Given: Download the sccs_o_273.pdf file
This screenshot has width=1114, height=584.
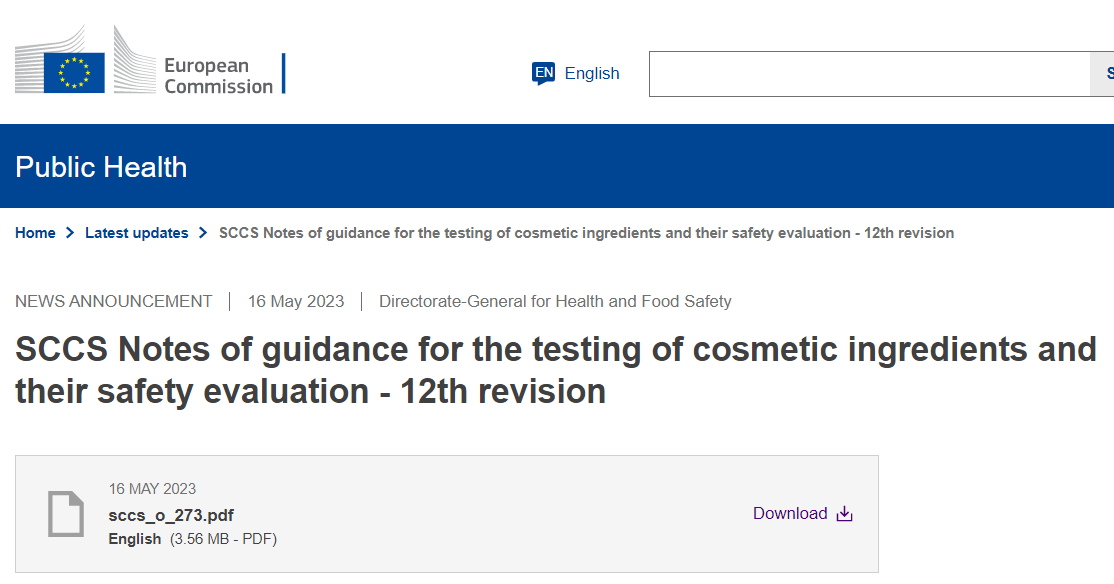Looking at the screenshot, I should pos(790,514).
